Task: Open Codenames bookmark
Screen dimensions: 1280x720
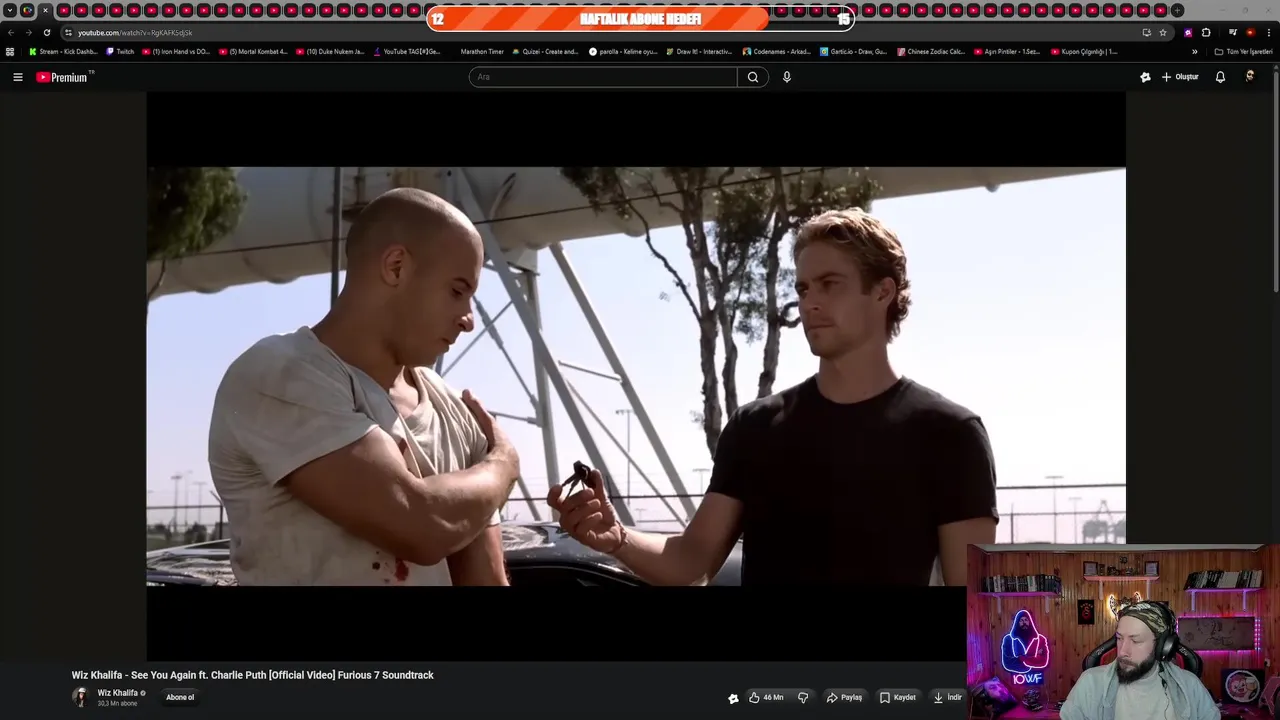Action: tap(776, 52)
